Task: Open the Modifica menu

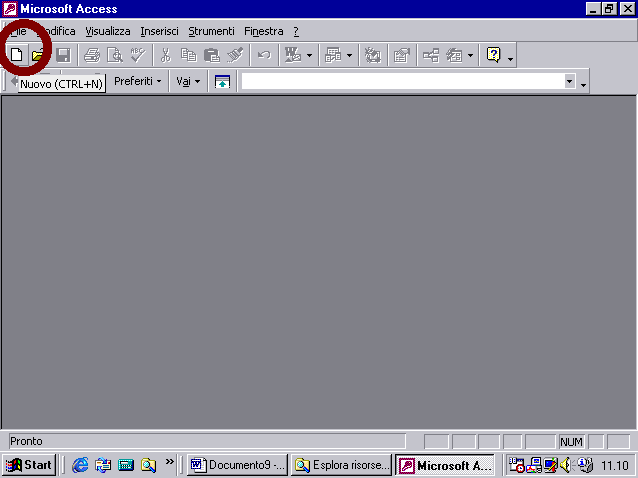Action: click(x=57, y=31)
